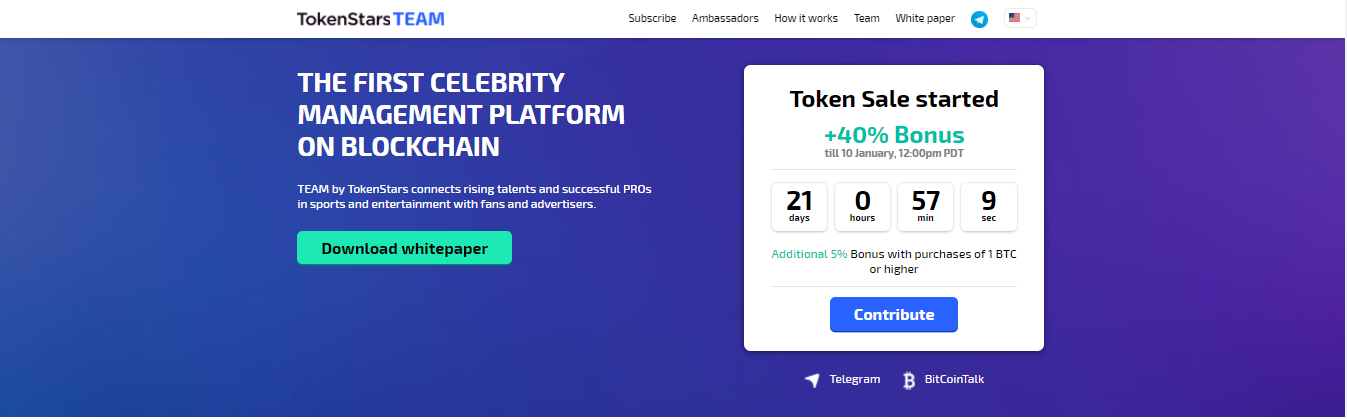Click the paper plane Telegram icon
The width and height of the screenshot is (1347, 419).
(812, 380)
